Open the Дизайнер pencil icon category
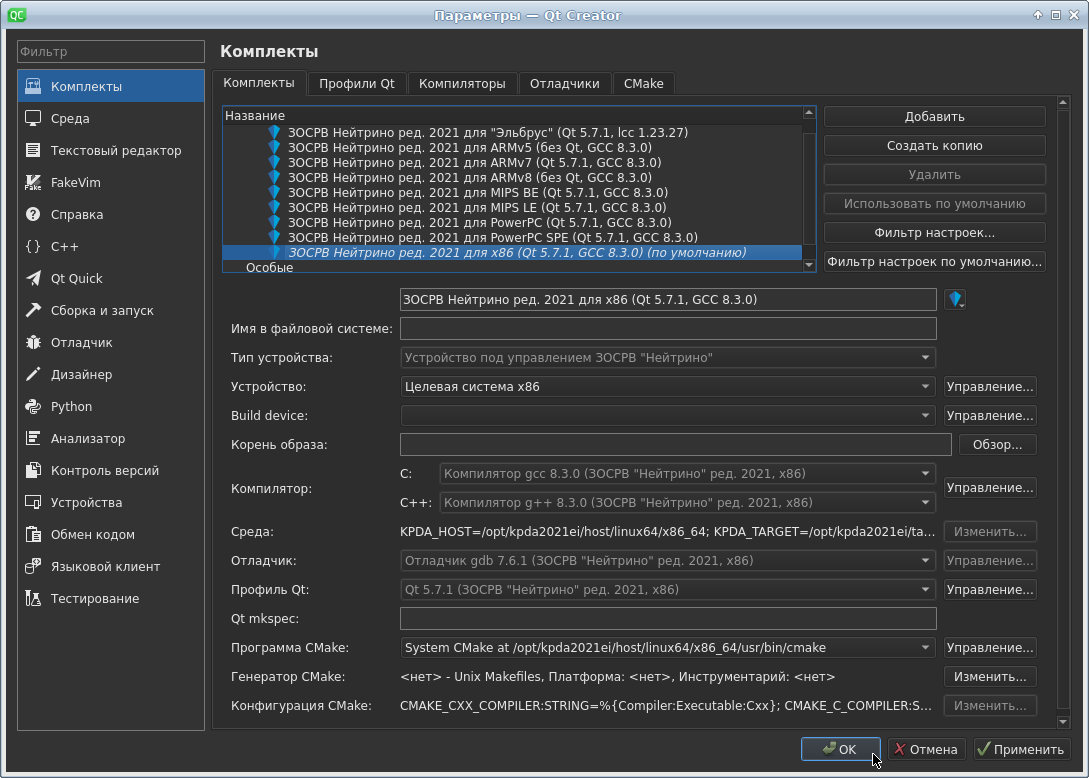1089x778 pixels. point(33,375)
